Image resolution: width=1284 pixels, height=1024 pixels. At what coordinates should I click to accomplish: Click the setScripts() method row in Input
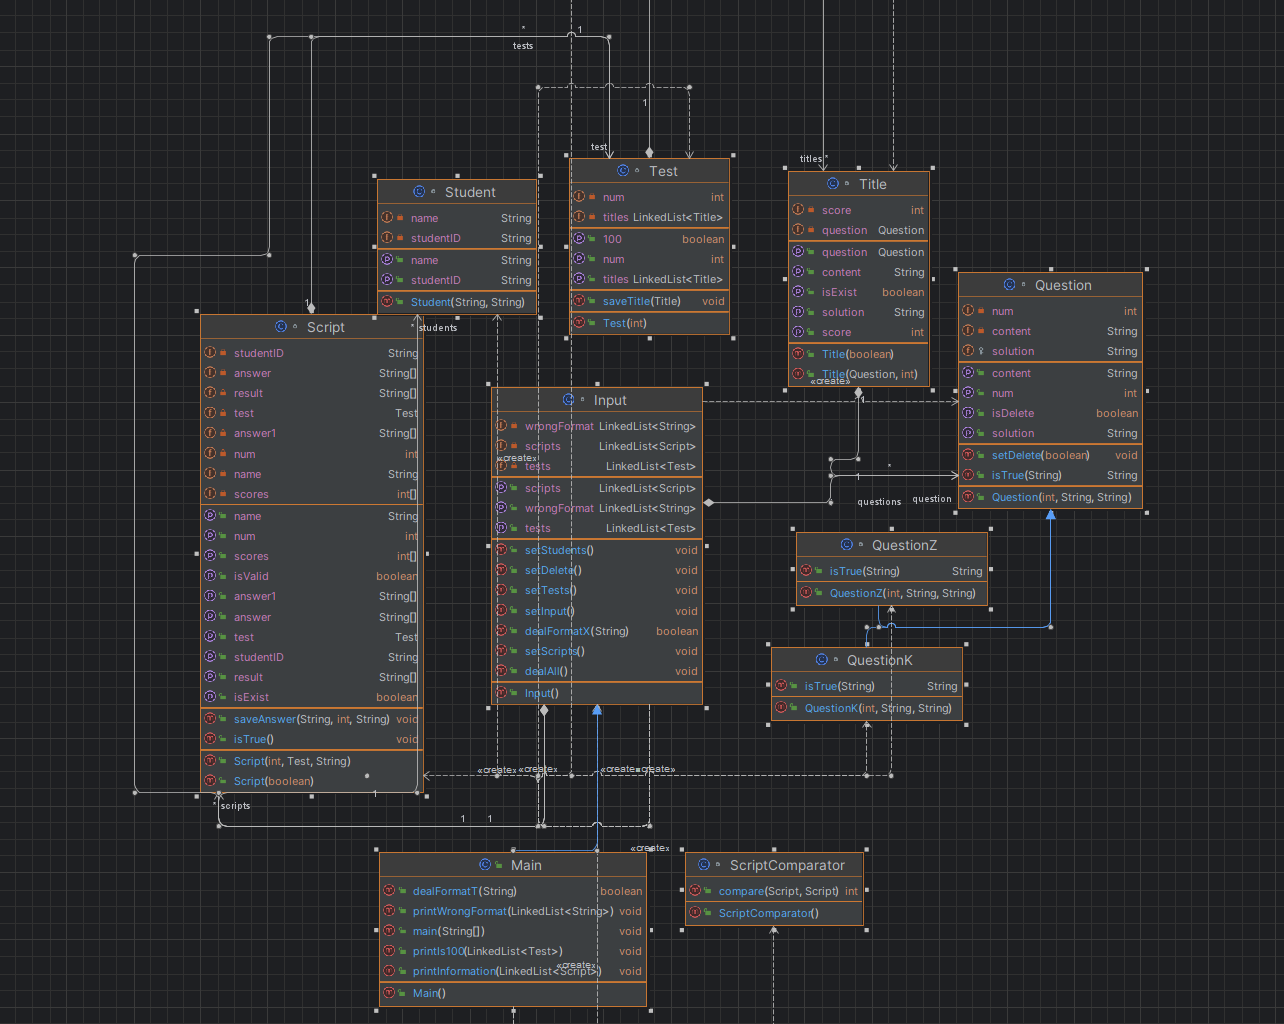[x=597, y=651]
